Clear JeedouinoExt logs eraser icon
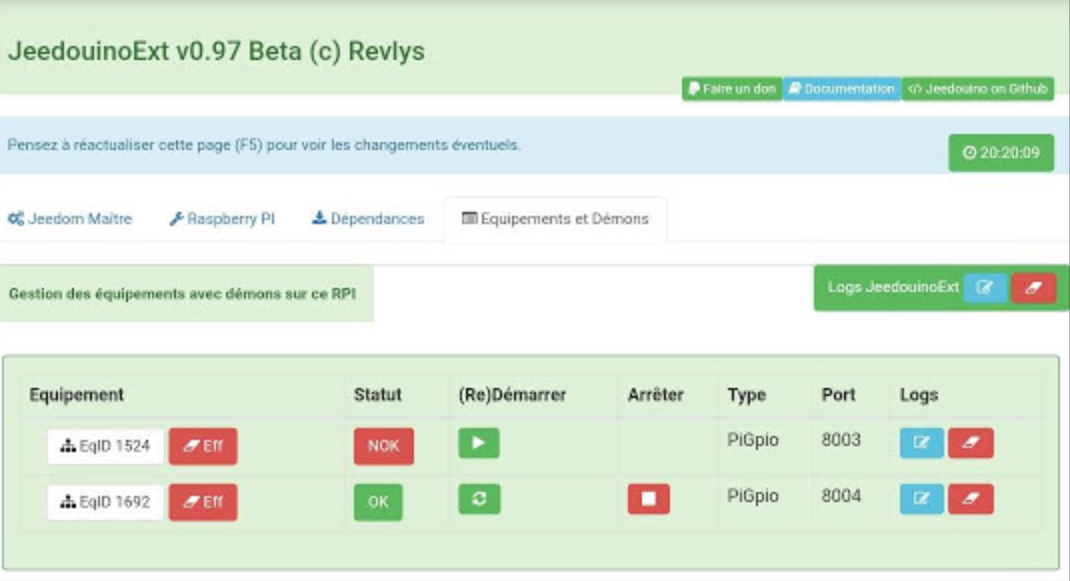This screenshot has height=581, width=1070. pos(1033,288)
